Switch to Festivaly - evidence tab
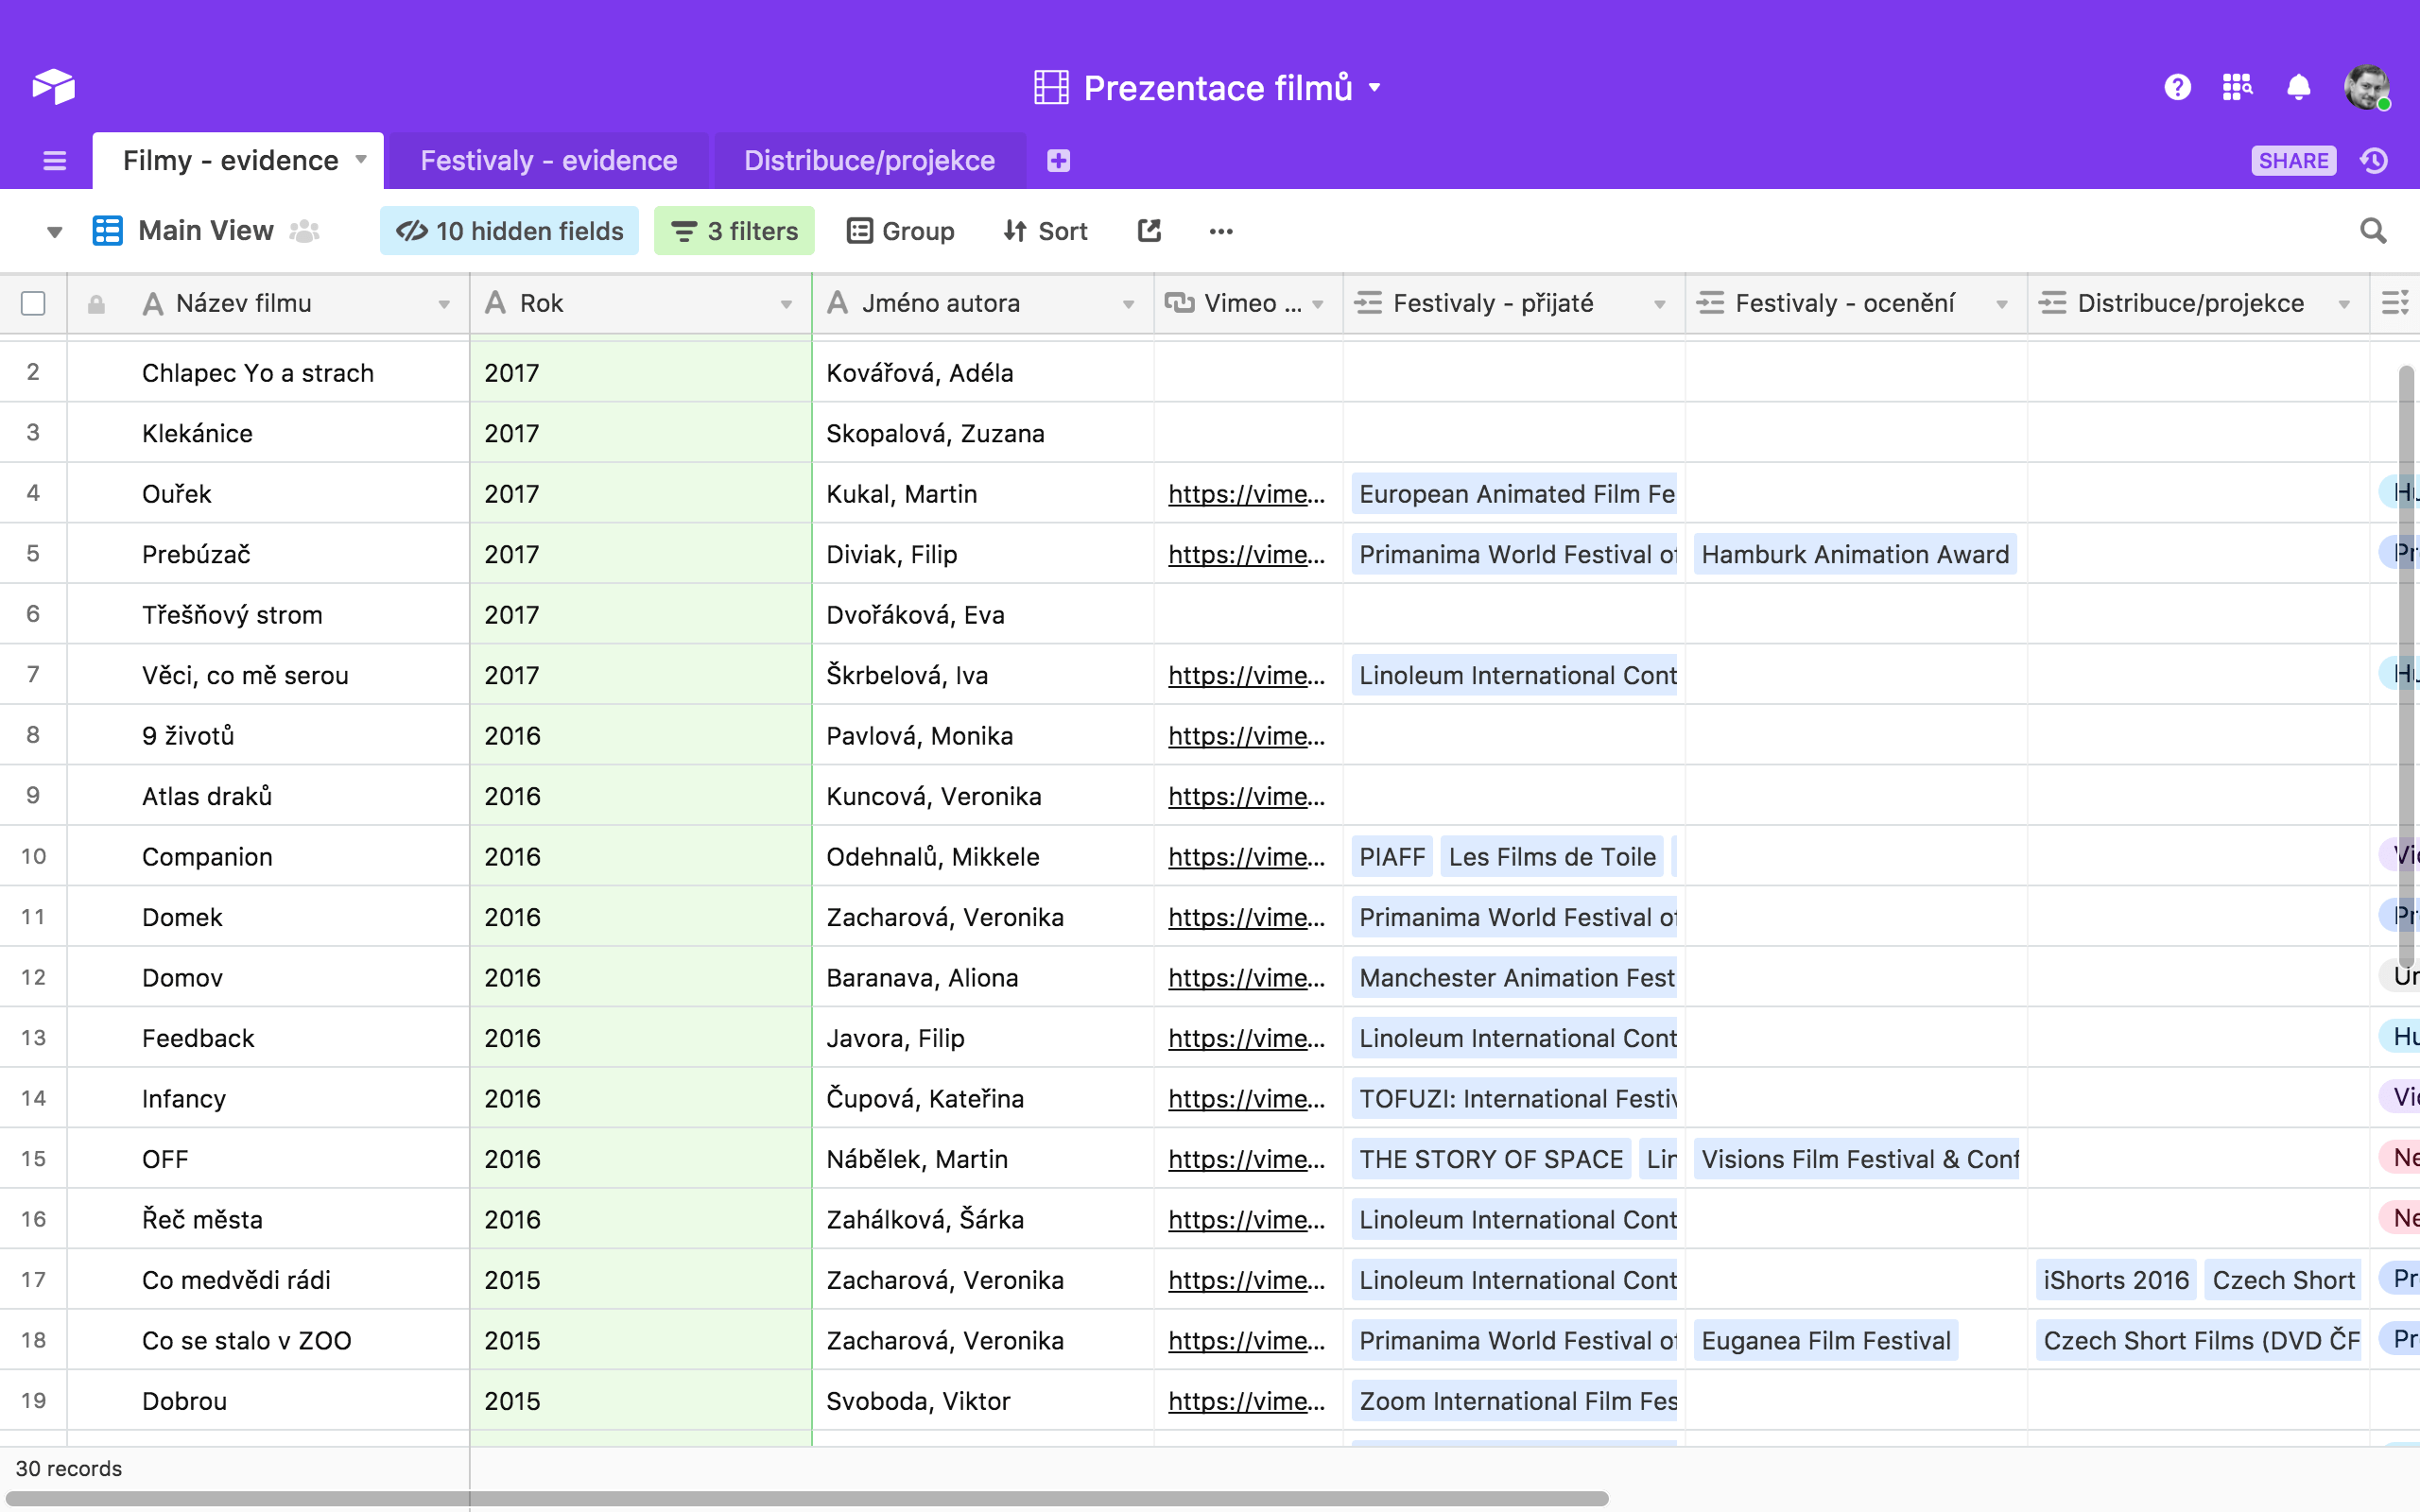The height and width of the screenshot is (1512, 2420). pyautogui.click(x=548, y=161)
